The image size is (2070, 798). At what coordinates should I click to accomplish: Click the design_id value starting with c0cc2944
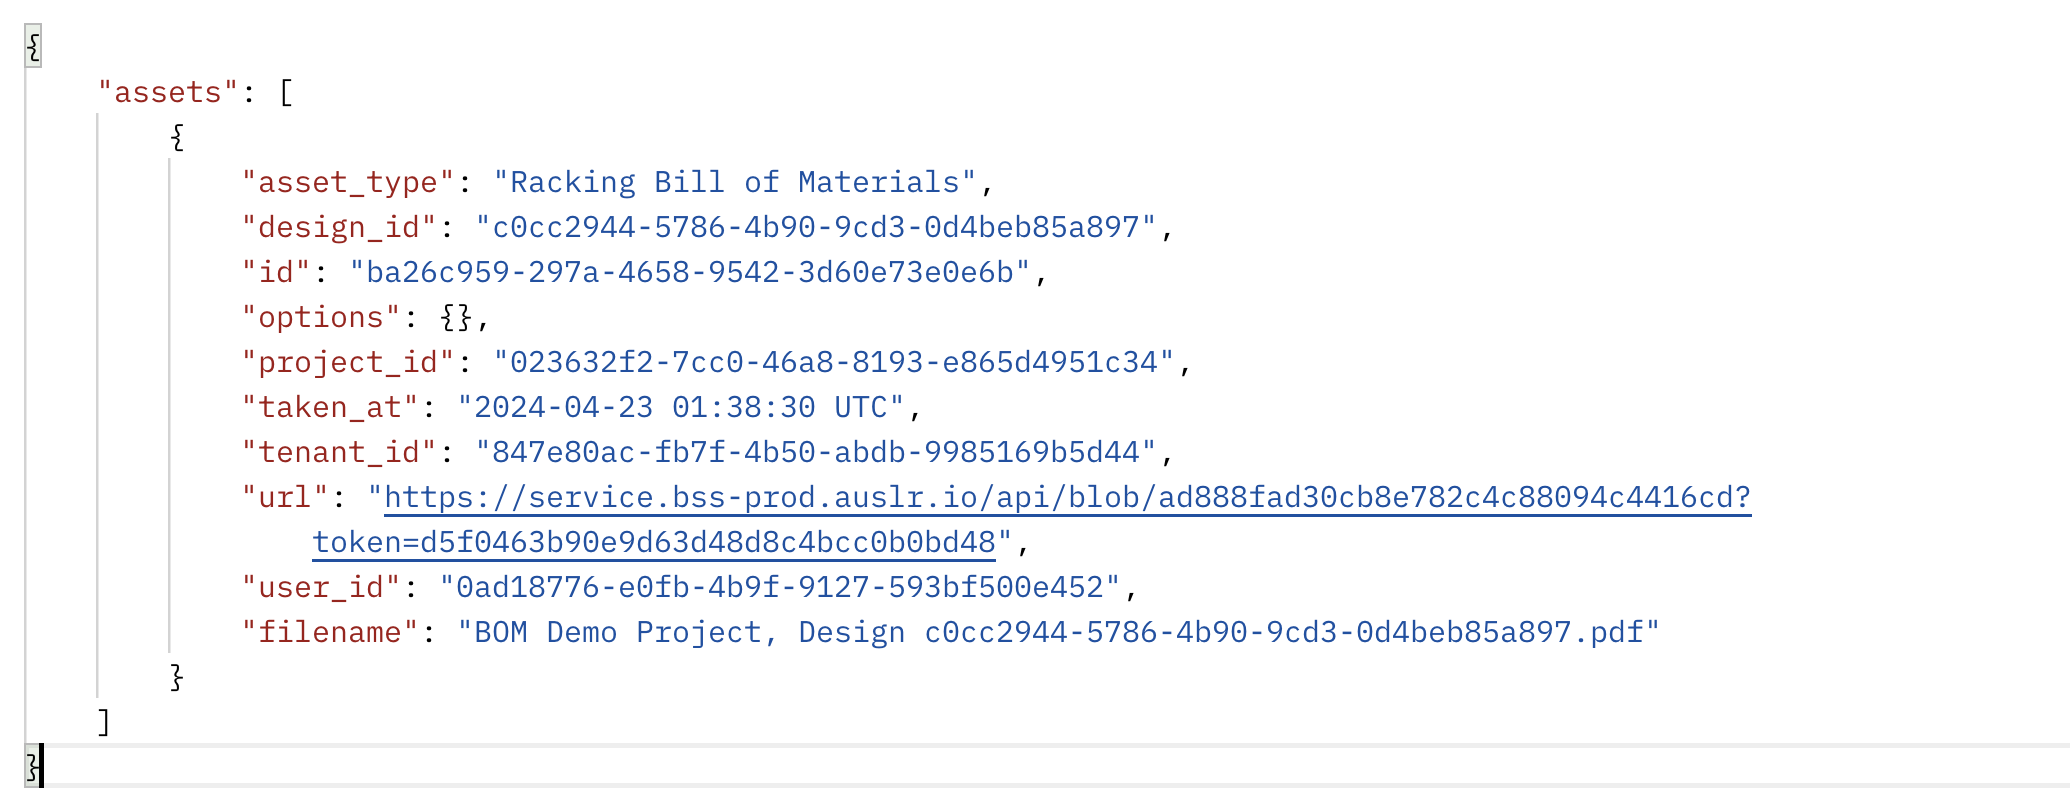(815, 228)
